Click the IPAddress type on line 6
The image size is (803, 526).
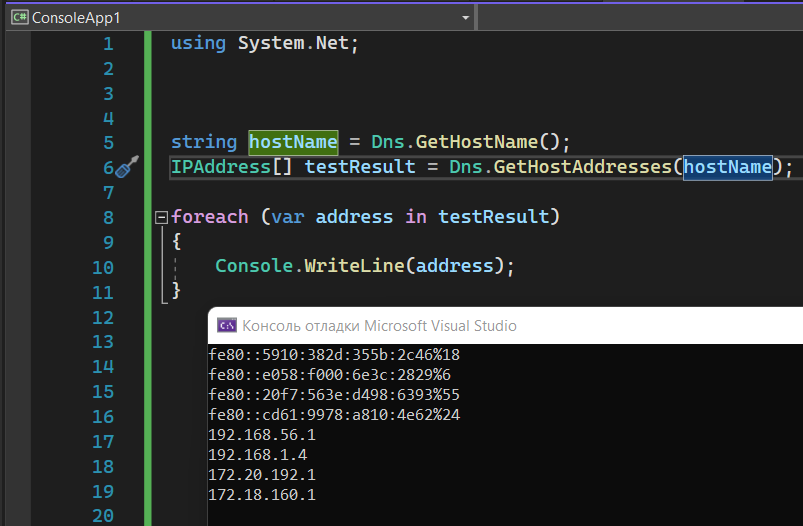coord(221,167)
